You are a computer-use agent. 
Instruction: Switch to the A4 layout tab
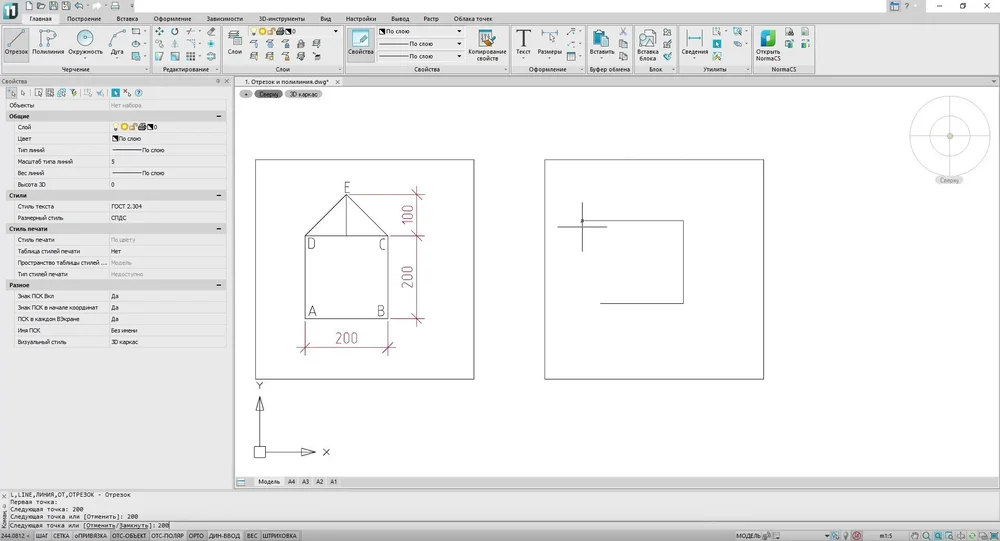[x=292, y=482]
